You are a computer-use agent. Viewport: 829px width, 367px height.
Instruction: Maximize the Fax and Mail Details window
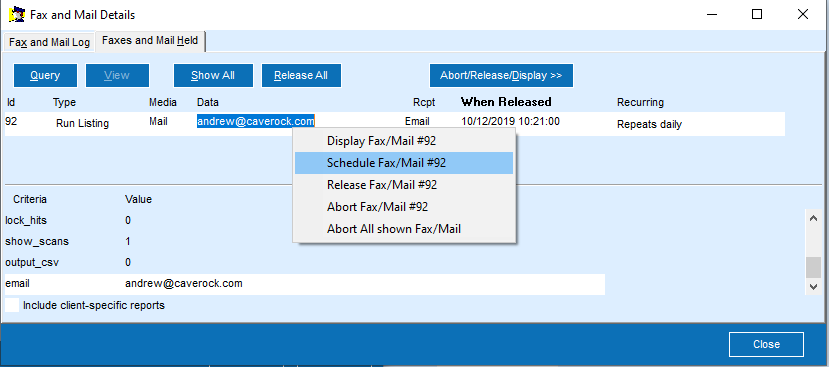click(757, 14)
